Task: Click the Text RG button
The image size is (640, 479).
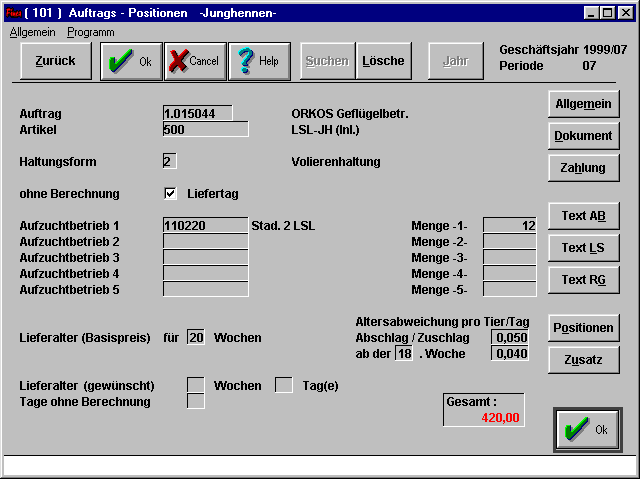Action: coord(583,280)
